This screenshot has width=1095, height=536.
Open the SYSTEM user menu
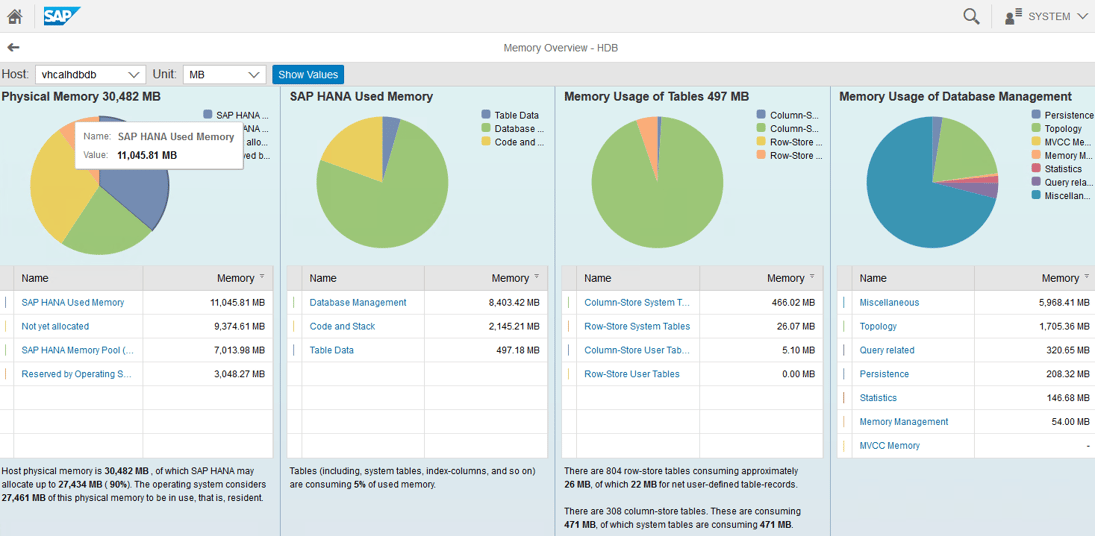tap(1047, 16)
